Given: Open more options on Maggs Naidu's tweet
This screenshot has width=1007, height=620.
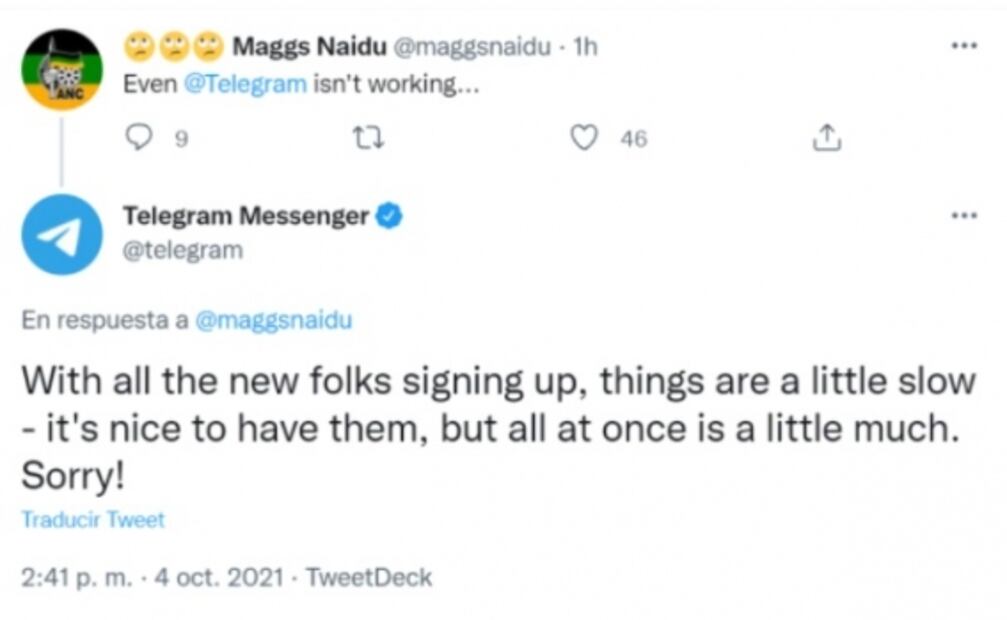Looking at the screenshot, I should (964, 46).
